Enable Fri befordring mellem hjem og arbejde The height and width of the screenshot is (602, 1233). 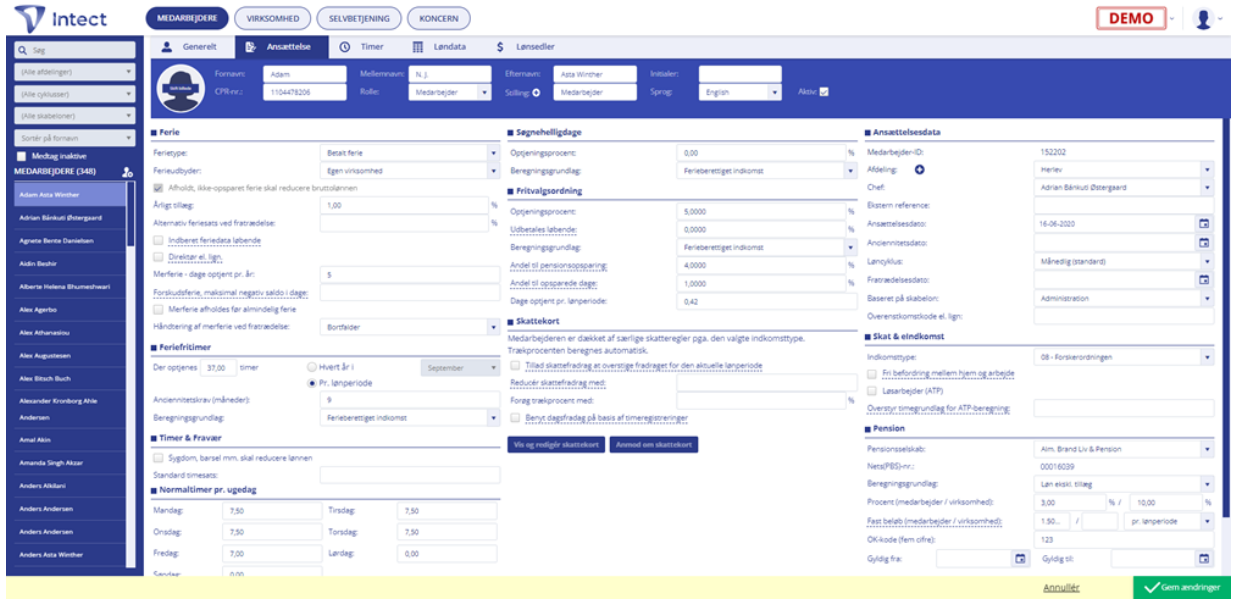pyautogui.click(x=873, y=373)
